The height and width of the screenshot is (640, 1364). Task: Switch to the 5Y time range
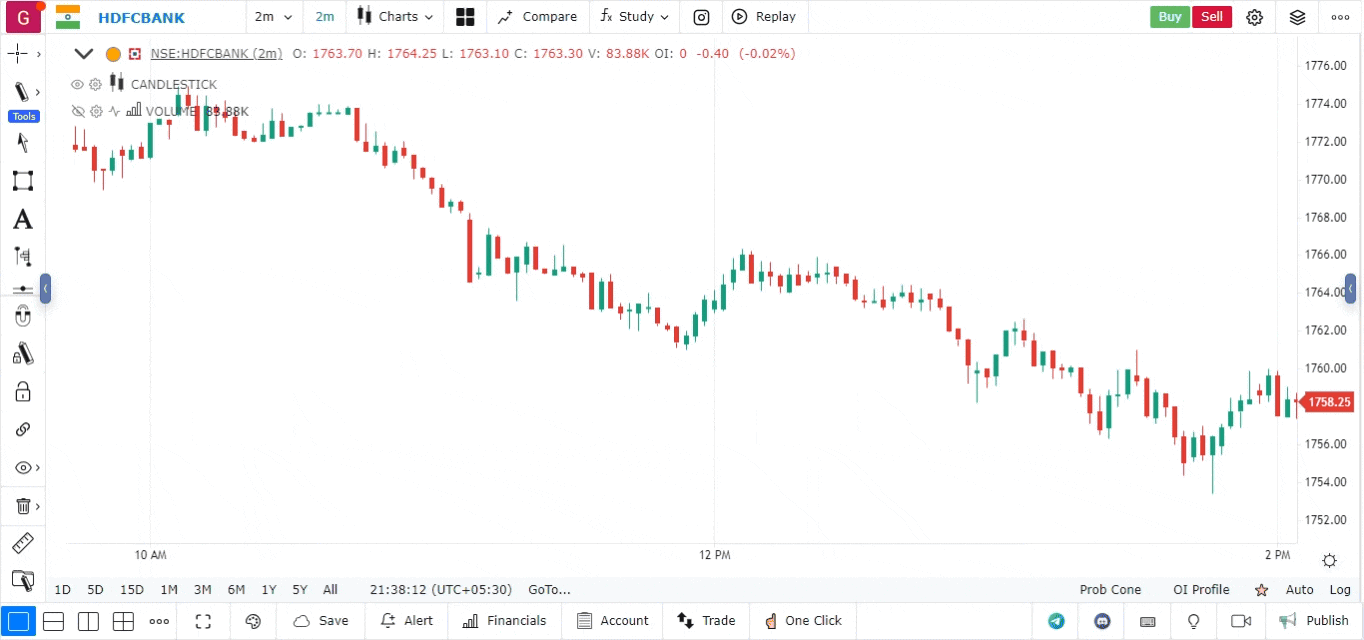299,590
